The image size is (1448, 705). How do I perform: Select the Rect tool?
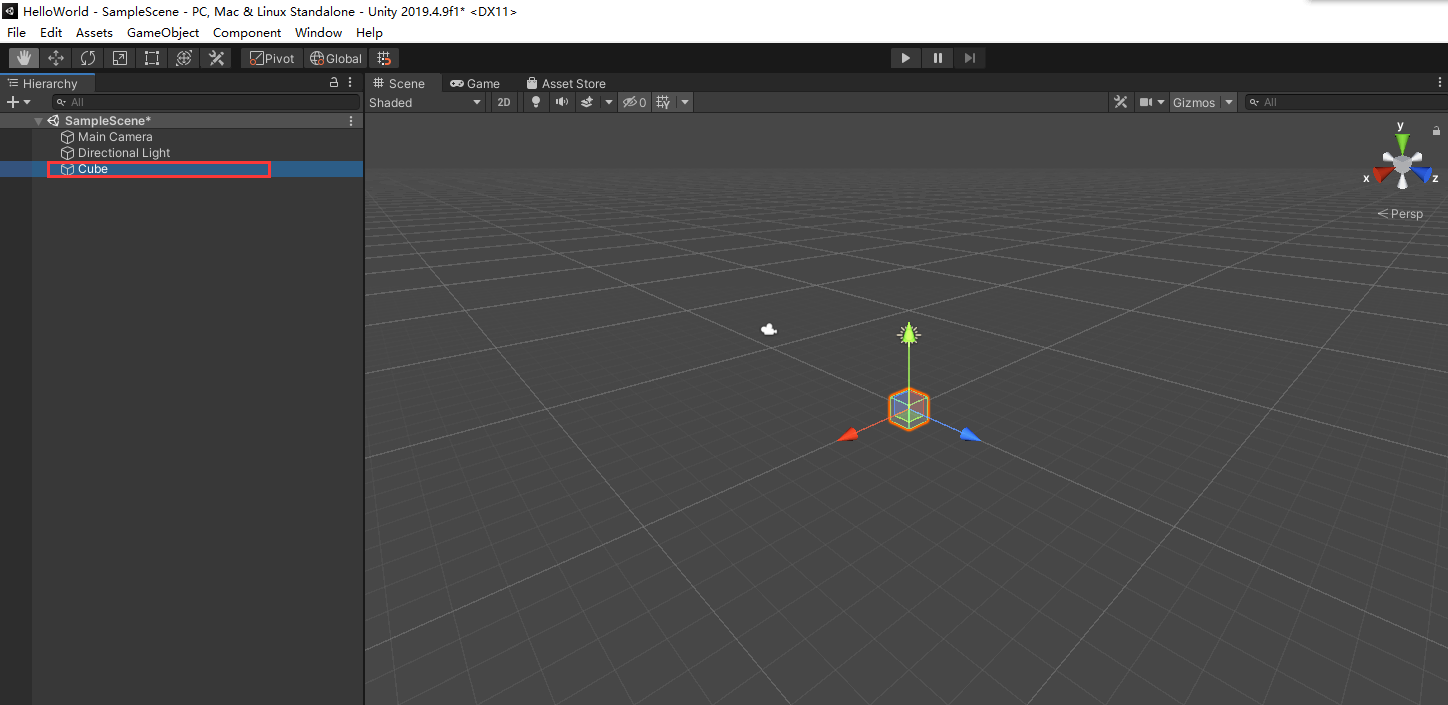[152, 58]
